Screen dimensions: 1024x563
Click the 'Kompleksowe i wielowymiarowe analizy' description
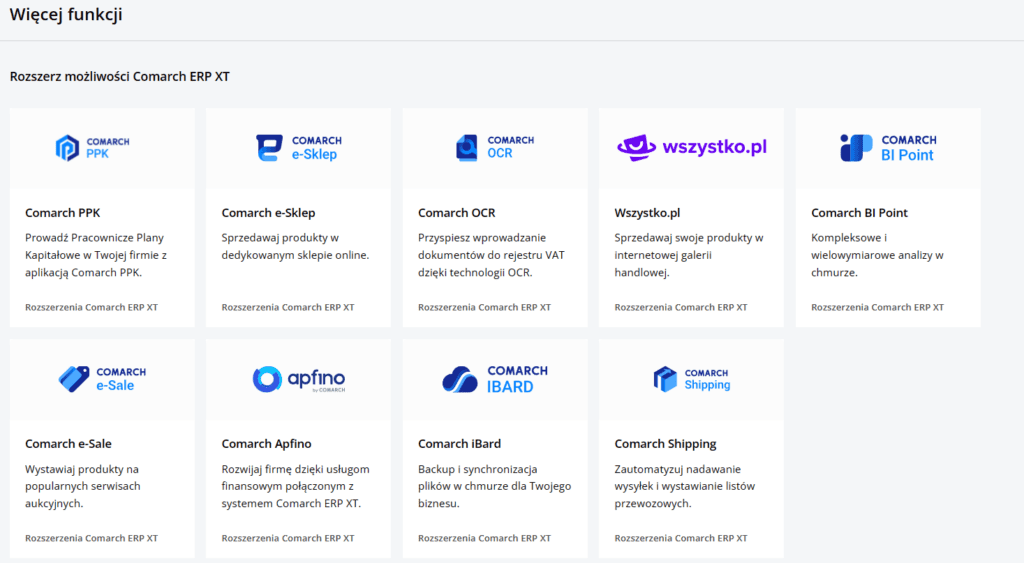pyautogui.click(x=877, y=255)
